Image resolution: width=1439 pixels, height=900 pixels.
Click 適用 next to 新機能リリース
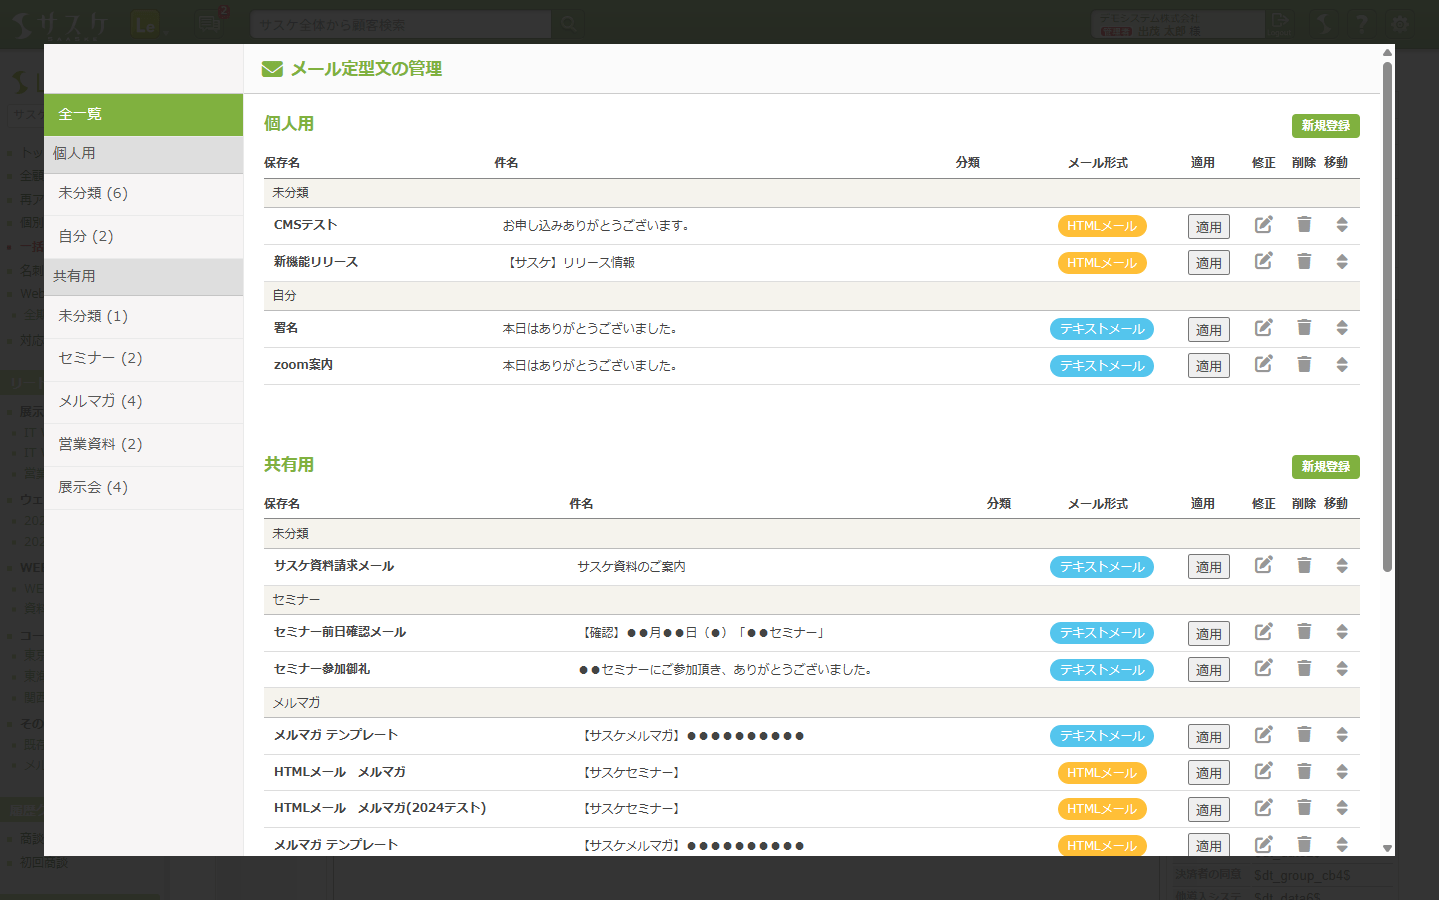(x=1208, y=262)
